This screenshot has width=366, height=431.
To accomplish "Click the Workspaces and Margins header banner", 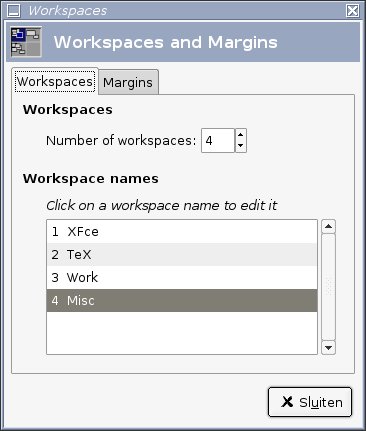I will [x=183, y=42].
